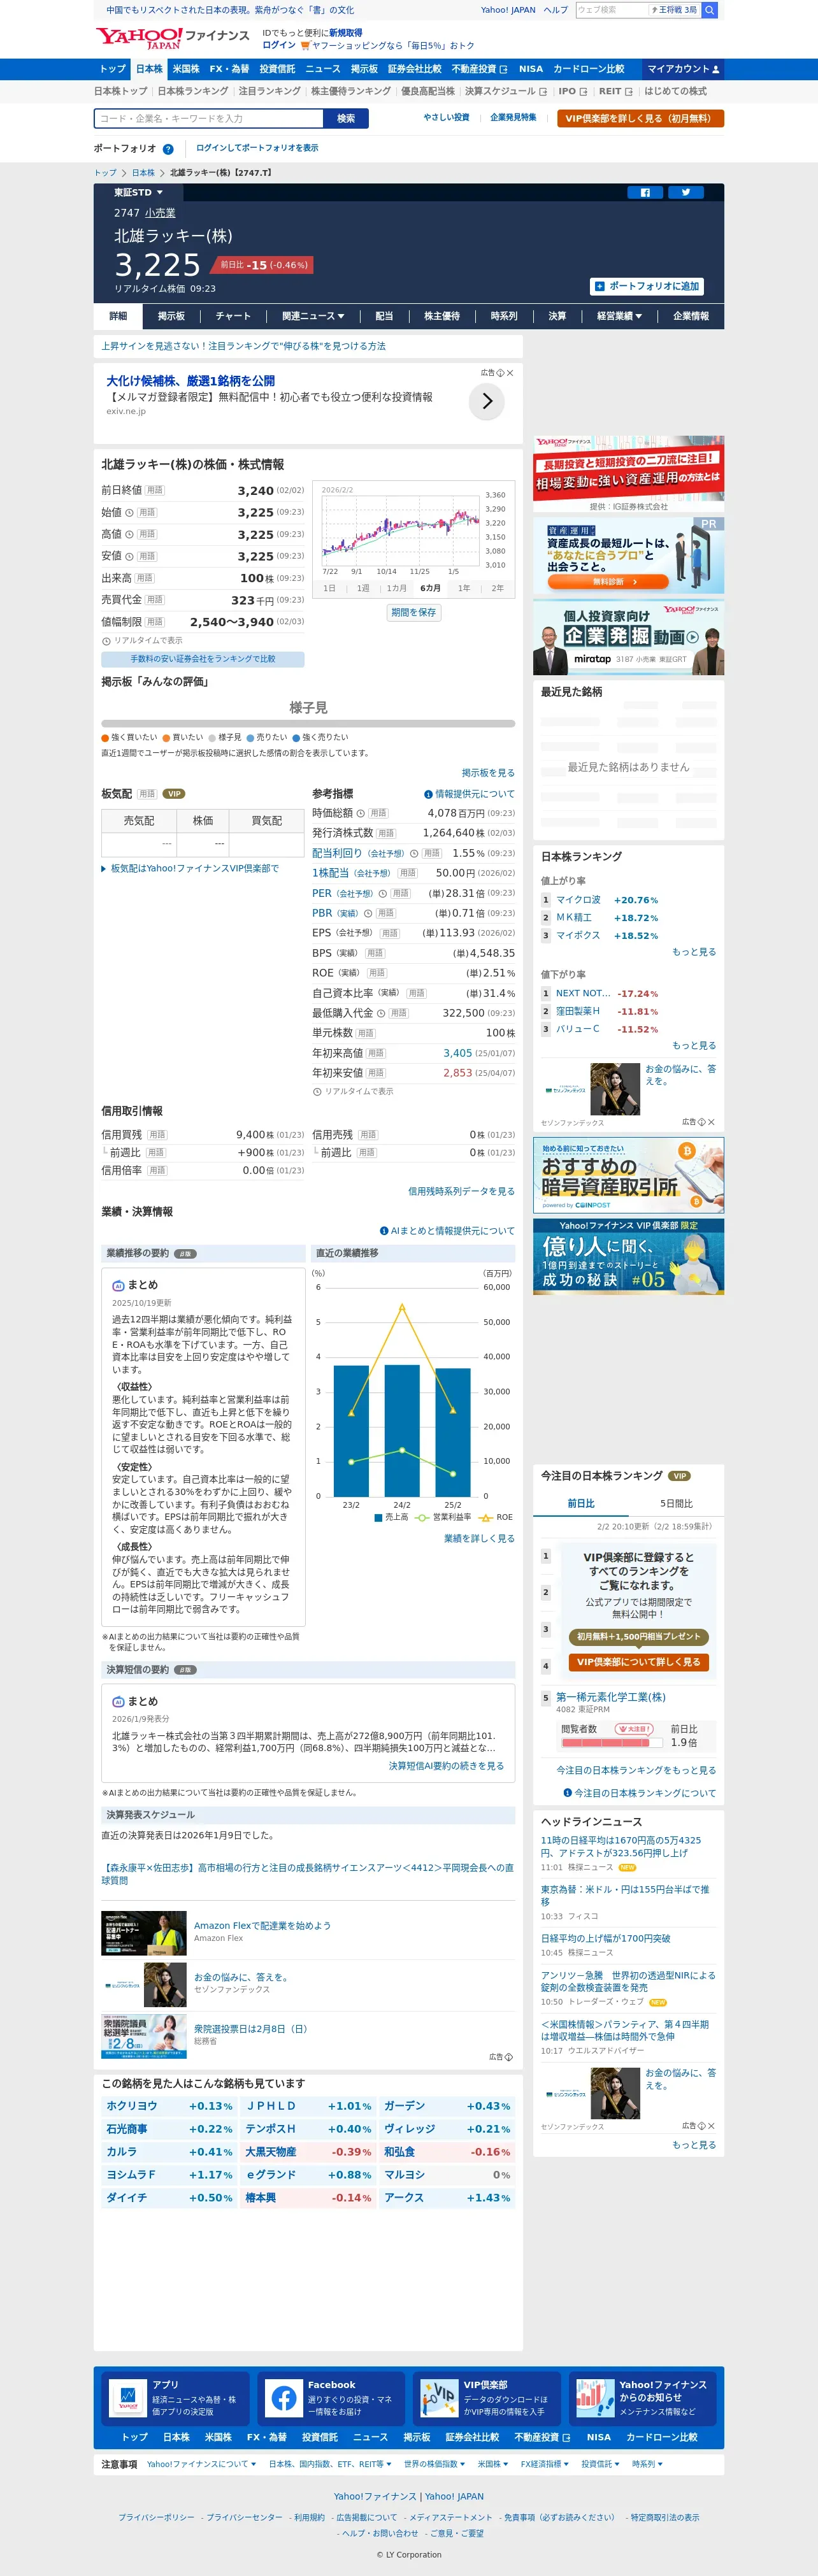Select the 1日 chart period
Screen dimensions: 818x2576
coord(330,588)
